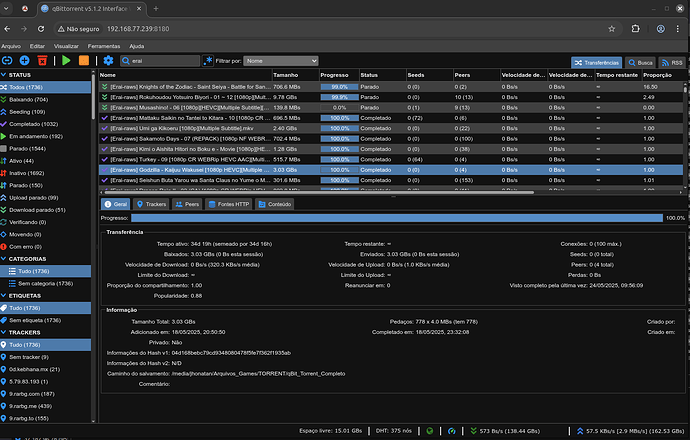This screenshot has width=690, height=440.
Task: Open the browser extensions puzzle icon
Action: click(635, 29)
